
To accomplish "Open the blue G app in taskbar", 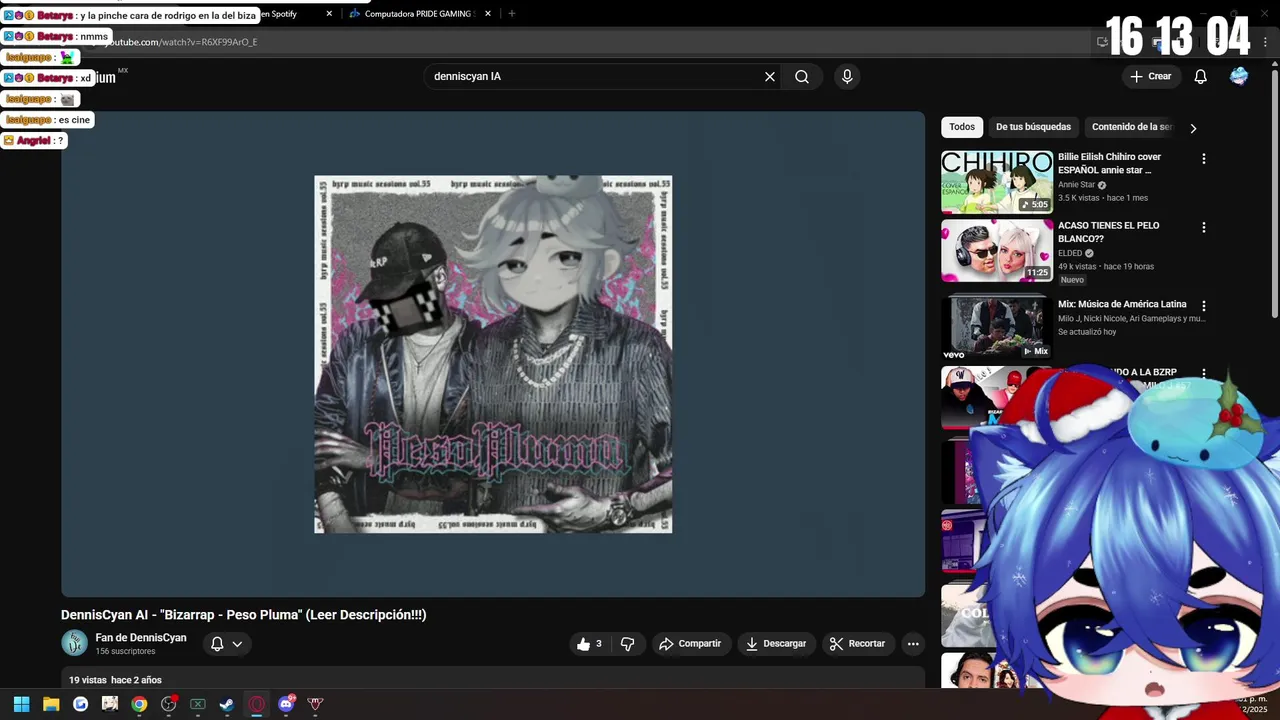I will (80, 704).
